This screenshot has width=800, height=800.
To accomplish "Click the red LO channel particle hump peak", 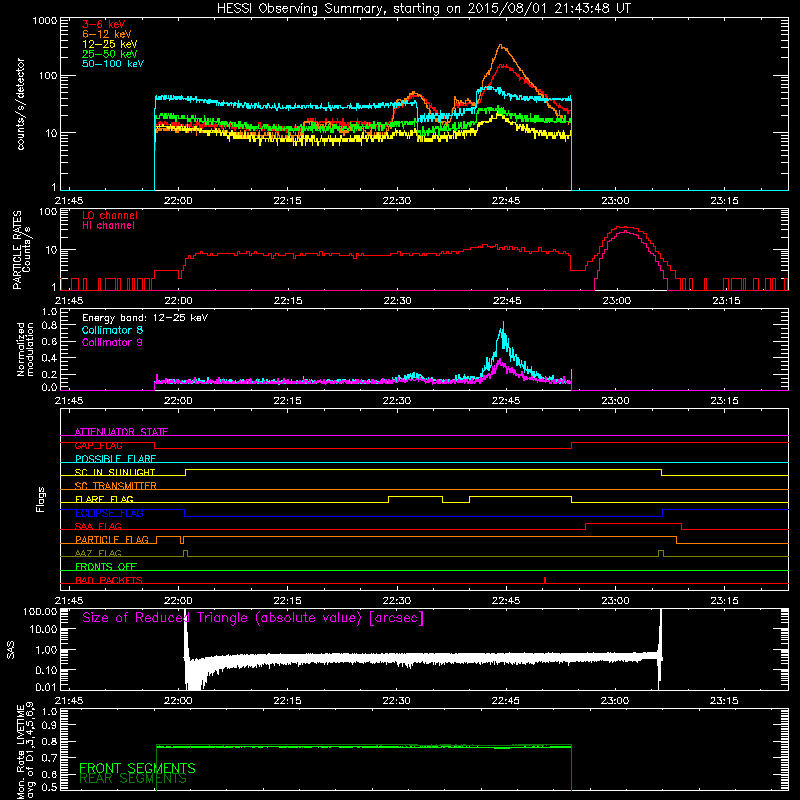I will (x=625, y=227).
